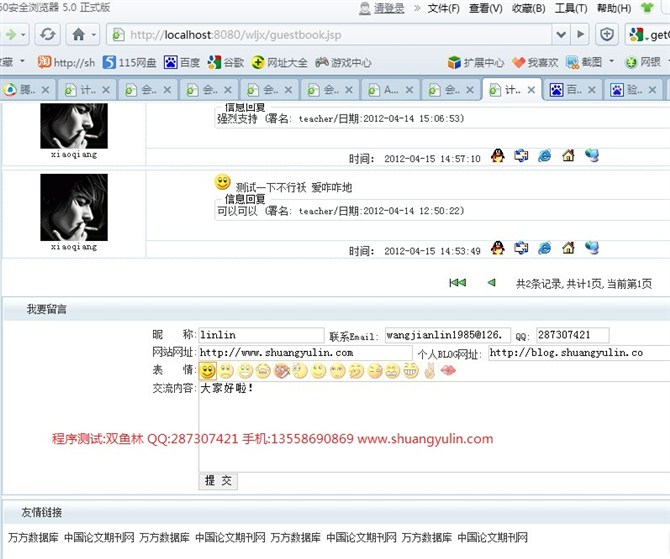The width and height of the screenshot is (670, 559).
Task: Open the 谷歌 bookmark
Action: click(226, 62)
